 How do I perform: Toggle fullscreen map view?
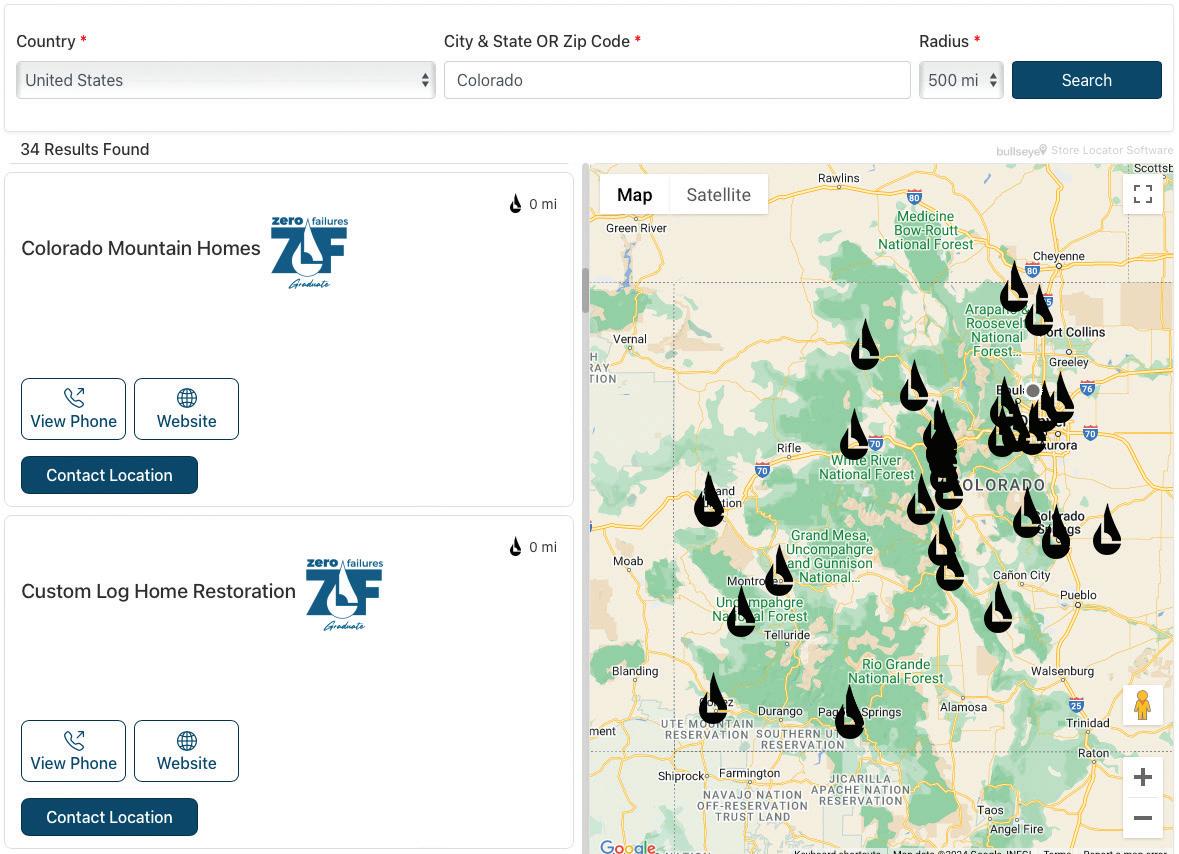pyautogui.click(x=1142, y=194)
